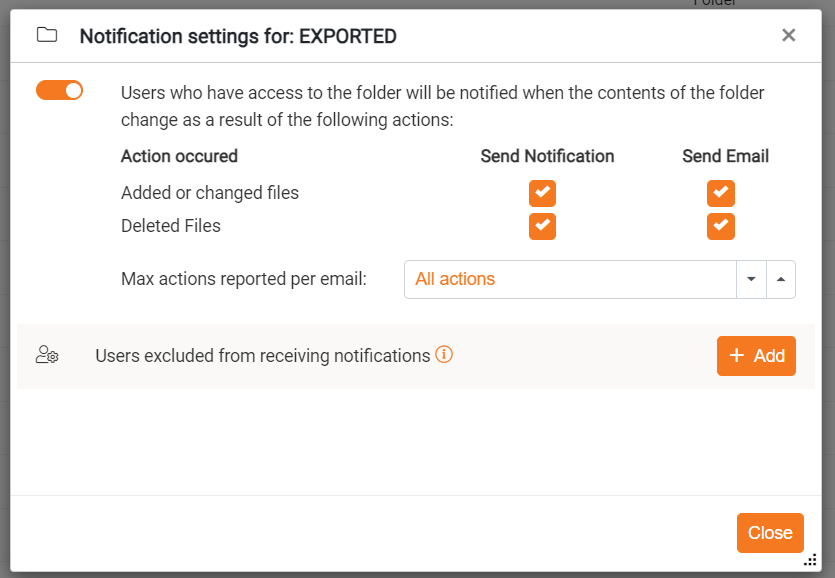Screen dimensions: 835x578
Task: Uncheck Send Email for Added or changed files
Action: pos(721,193)
